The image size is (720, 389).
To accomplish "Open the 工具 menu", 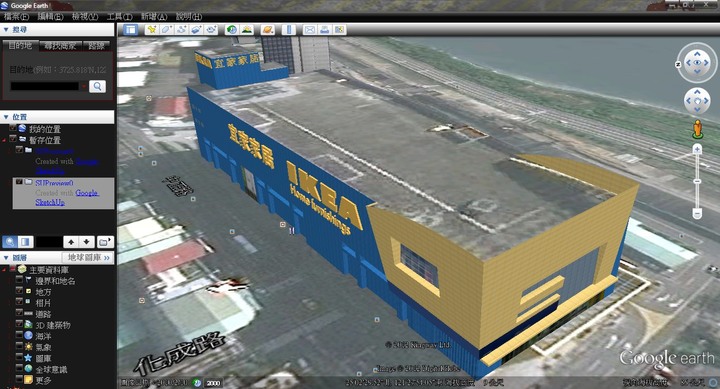I will pos(119,17).
